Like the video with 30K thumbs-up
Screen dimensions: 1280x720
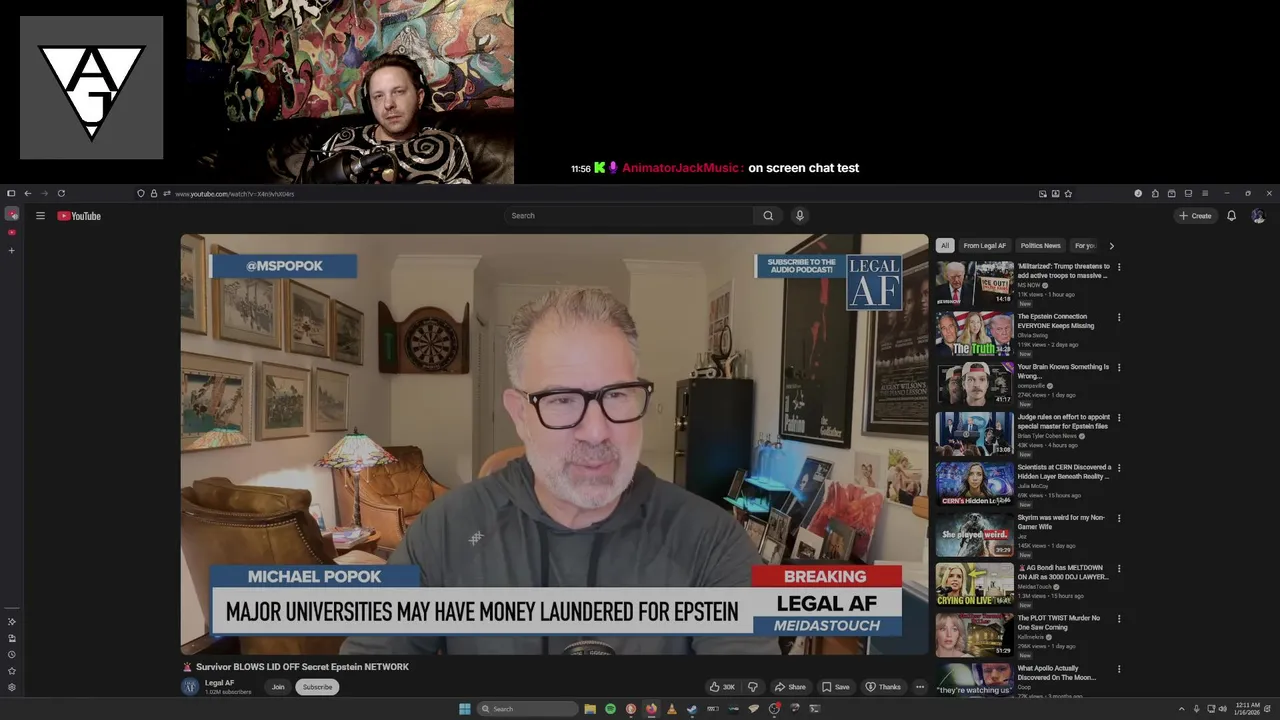click(722, 687)
